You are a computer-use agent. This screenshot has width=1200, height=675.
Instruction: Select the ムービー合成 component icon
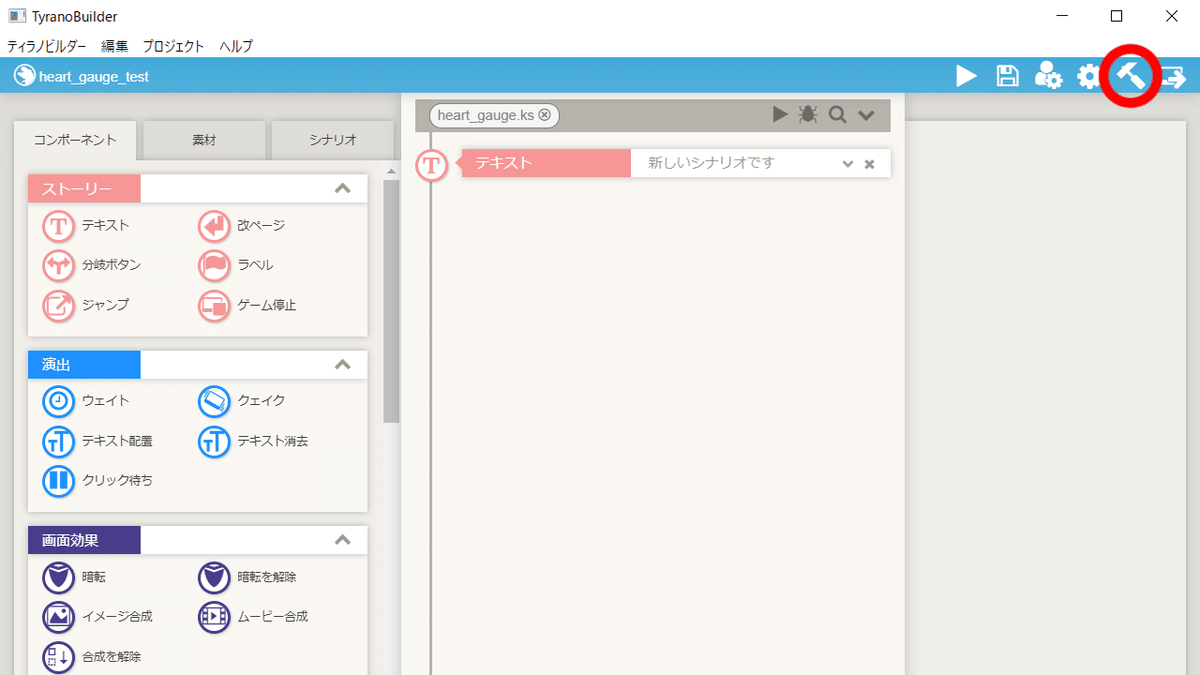pyautogui.click(x=214, y=617)
